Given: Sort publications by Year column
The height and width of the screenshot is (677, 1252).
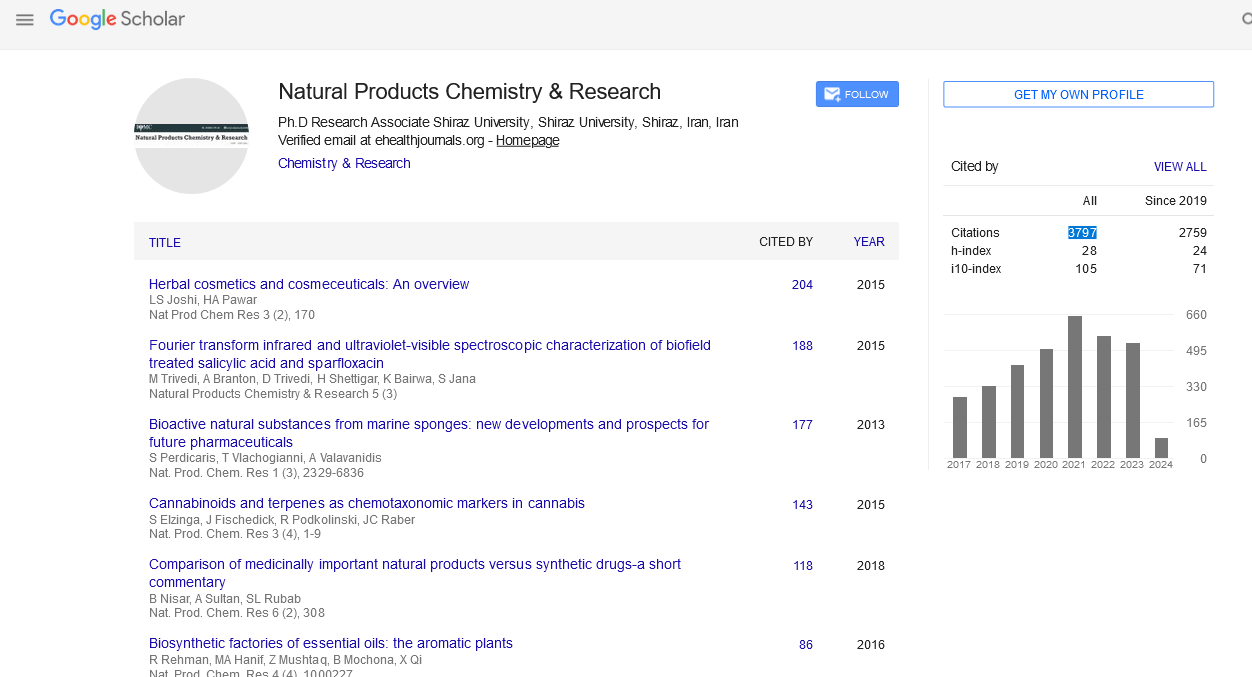Looking at the screenshot, I should click(x=868, y=242).
